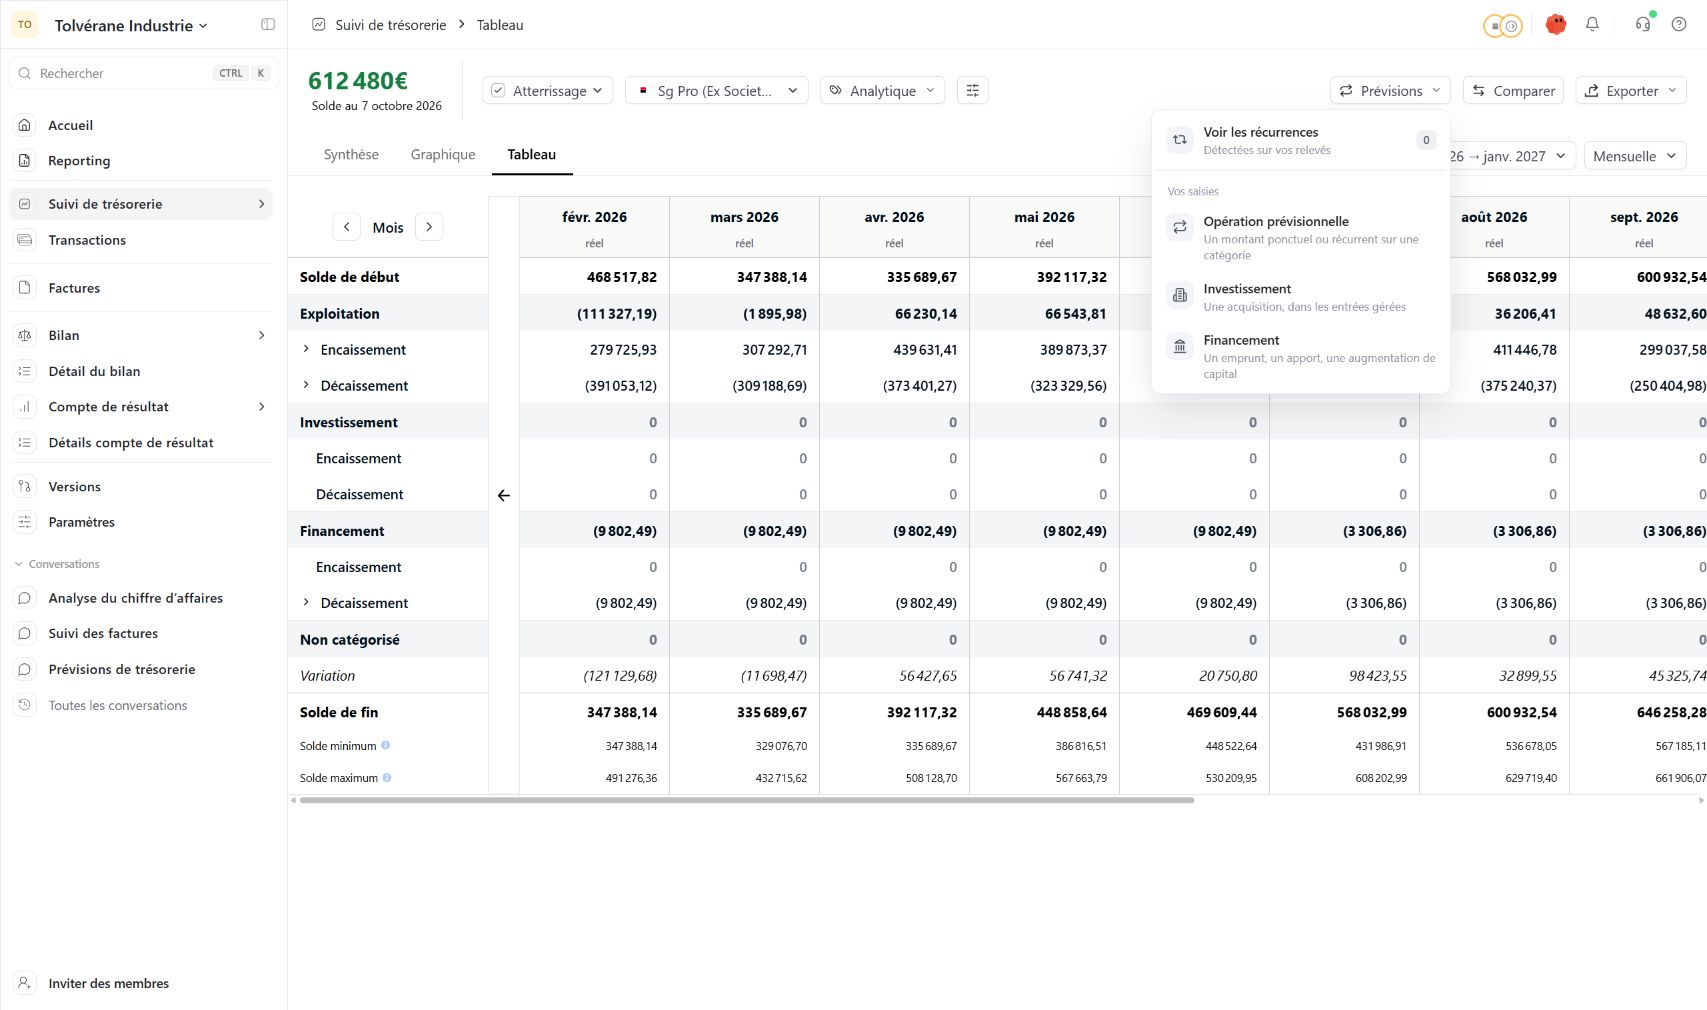Select Opération prévisionnelle menu entry
Viewport: 1707px width, 1010px height.
tap(1301, 238)
